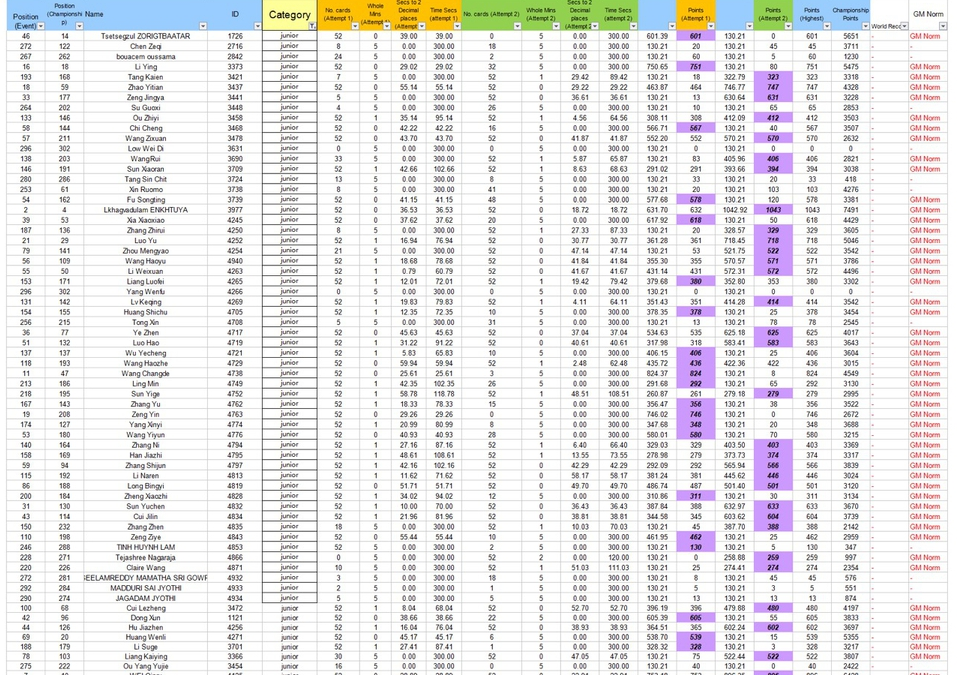Click ID cell 1121
This screenshot has width=957, height=675.
point(235,618)
